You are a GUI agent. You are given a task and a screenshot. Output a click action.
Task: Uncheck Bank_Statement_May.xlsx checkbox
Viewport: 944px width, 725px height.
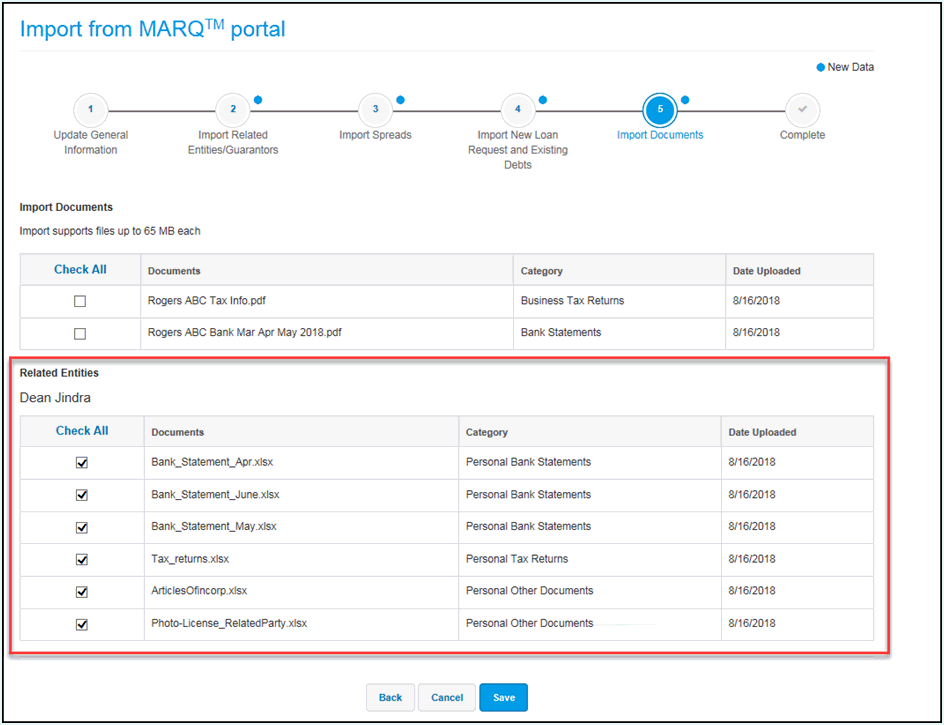[x=82, y=527]
